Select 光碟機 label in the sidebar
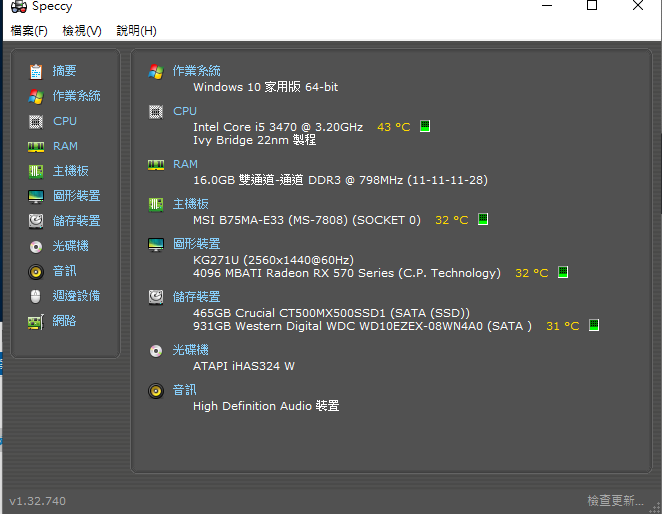Image resolution: width=662 pixels, height=514 pixels. (71, 246)
